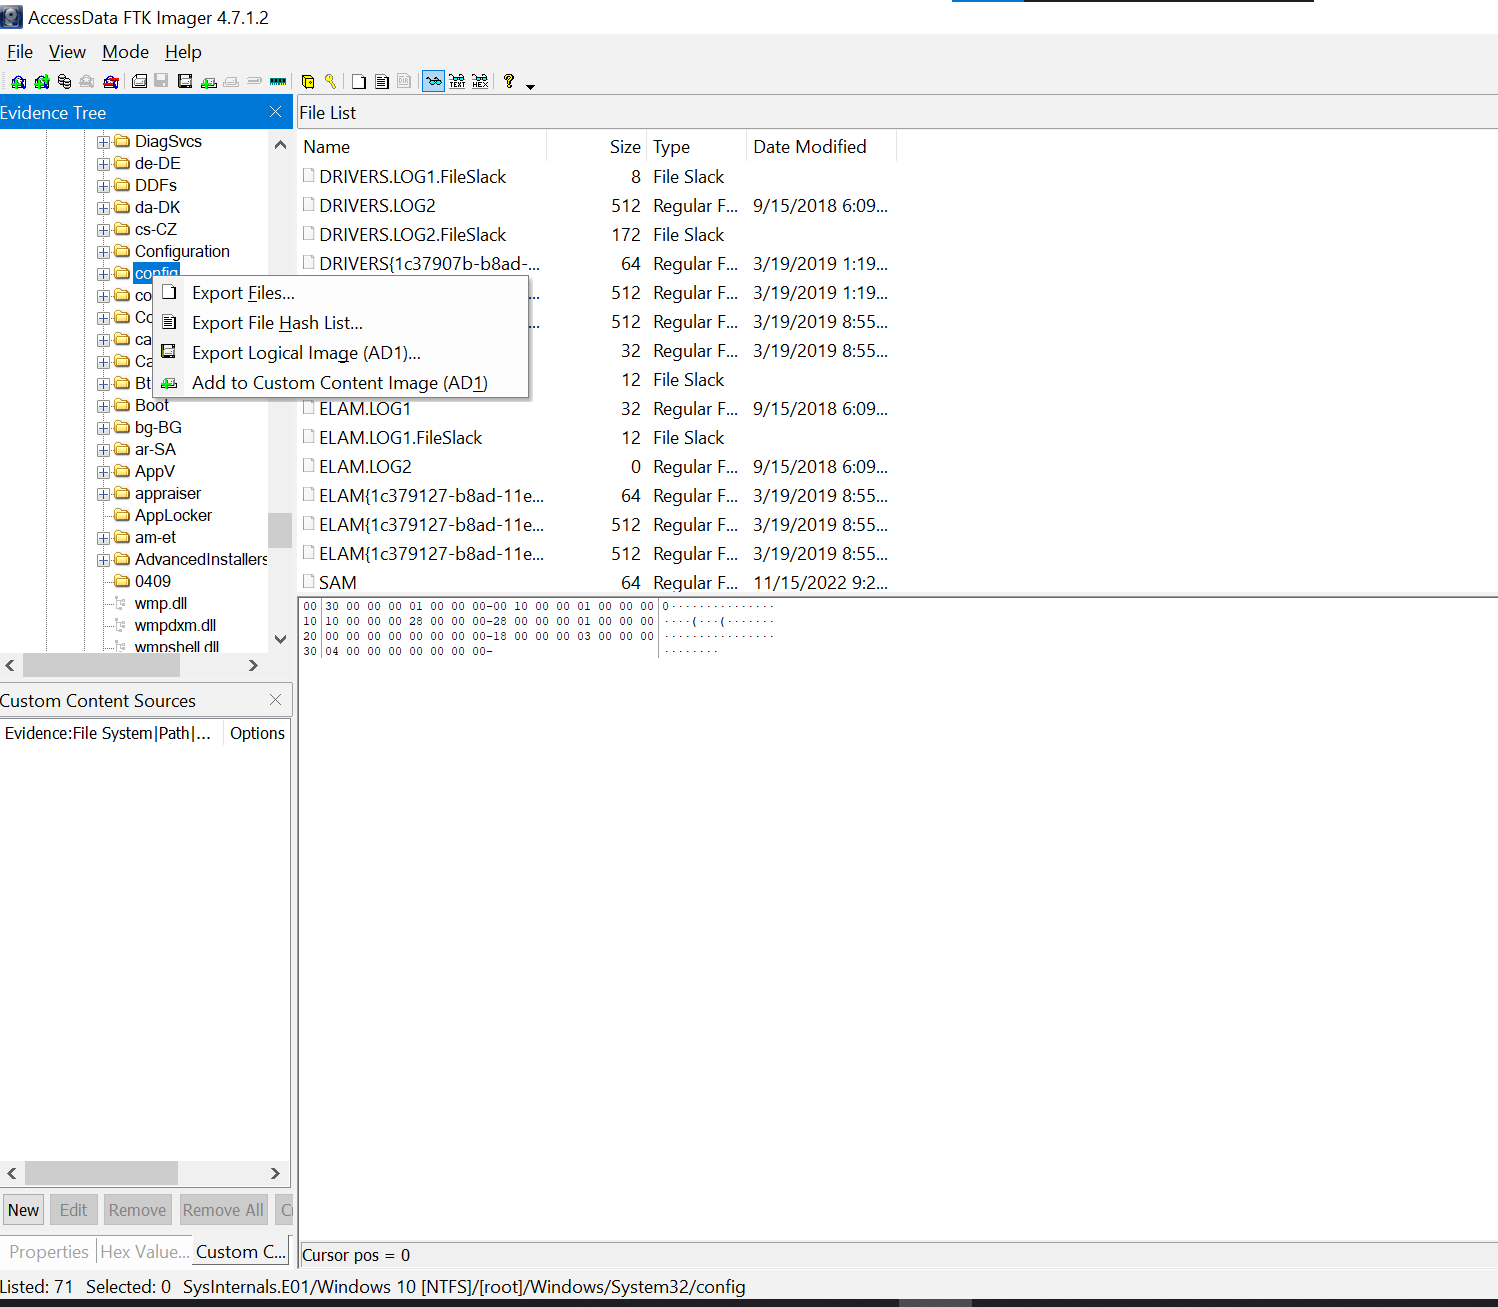Toggle the automatic view mode glasses button

tap(433, 82)
